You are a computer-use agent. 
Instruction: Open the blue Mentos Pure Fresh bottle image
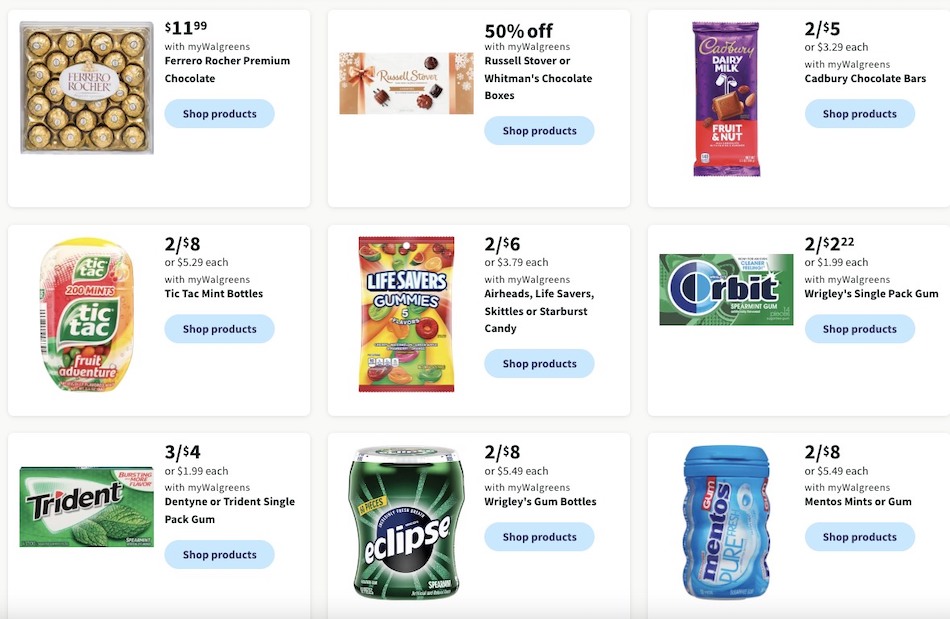(725, 525)
